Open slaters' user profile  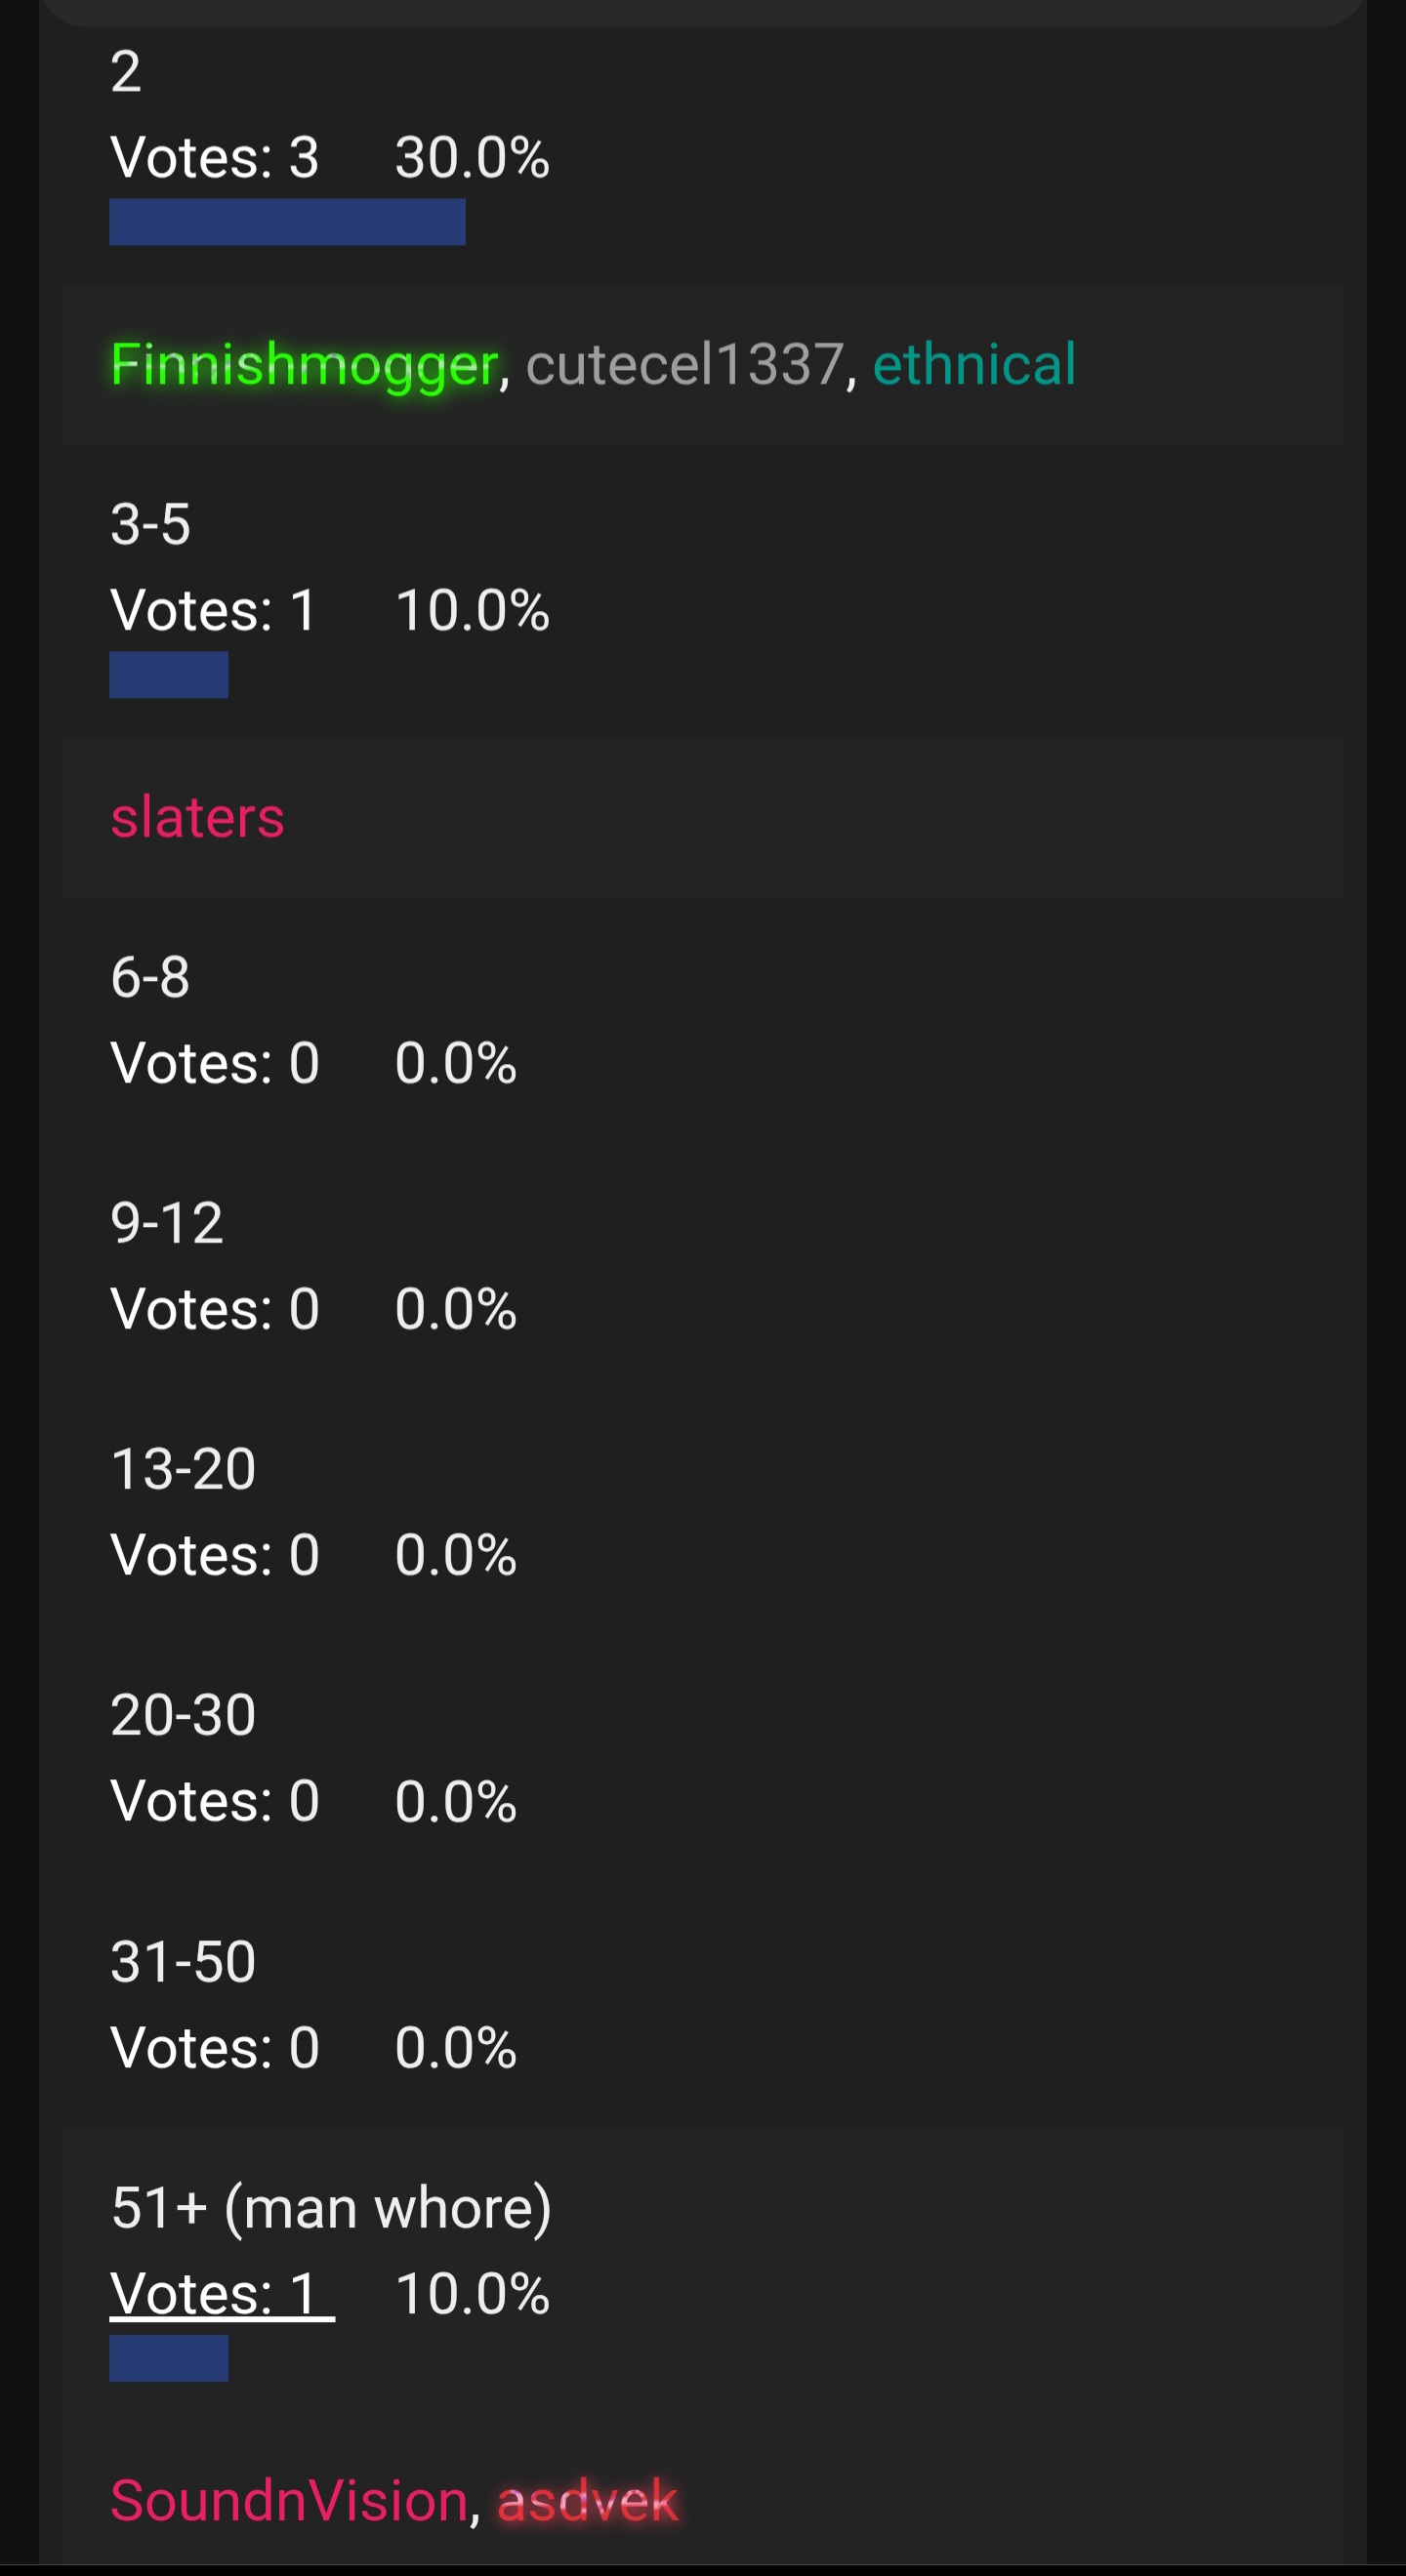(x=197, y=817)
